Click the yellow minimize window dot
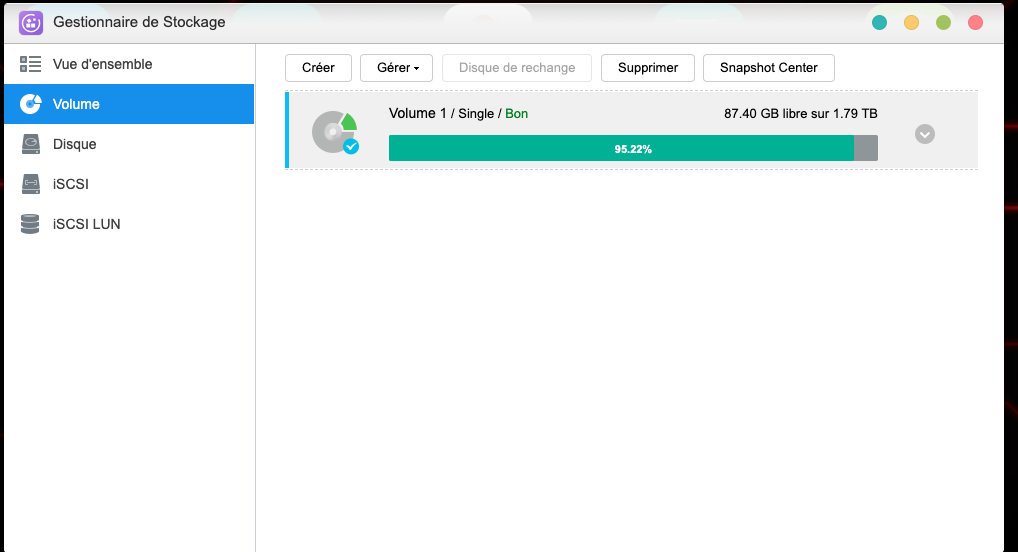The width and height of the screenshot is (1018, 552). point(912,23)
